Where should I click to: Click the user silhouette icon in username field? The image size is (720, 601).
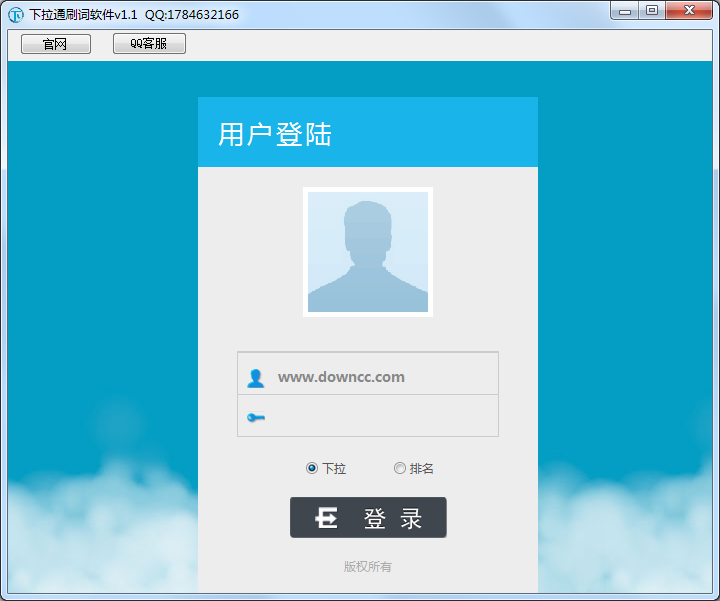[256, 378]
